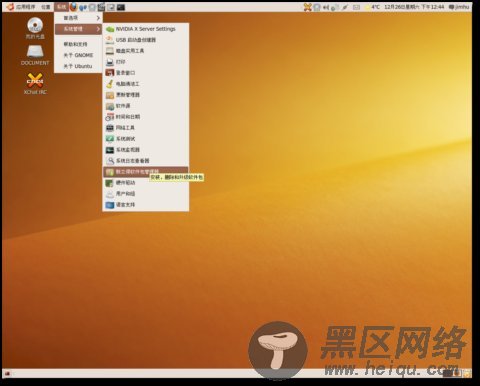Open Login Window (登录窗口) settings
The height and width of the screenshot is (386, 480).
pyautogui.click(x=146, y=73)
